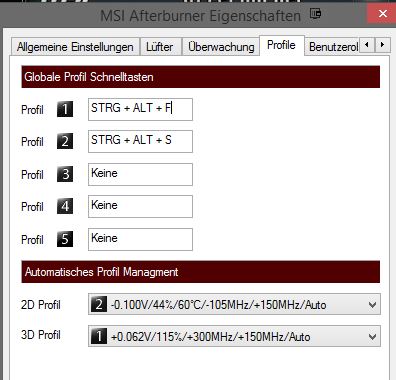396x380 pixels.
Task: Click the 3D Profil label
Action: point(41,335)
